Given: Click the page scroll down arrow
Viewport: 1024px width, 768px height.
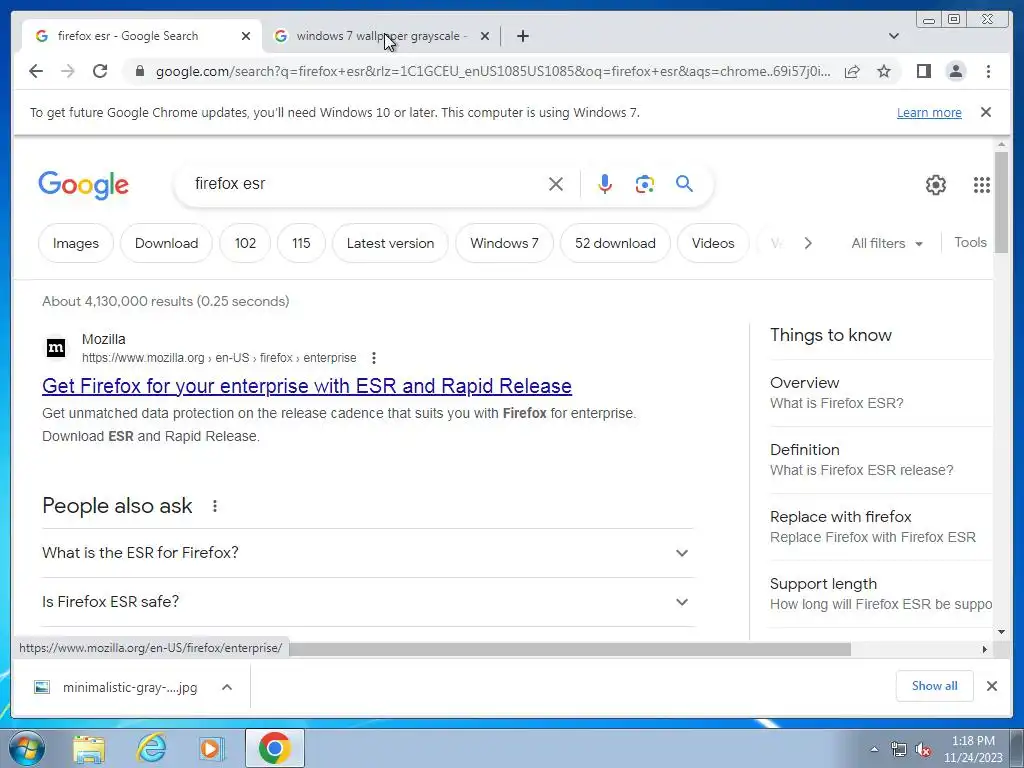Looking at the screenshot, I should tap(1001, 632).
